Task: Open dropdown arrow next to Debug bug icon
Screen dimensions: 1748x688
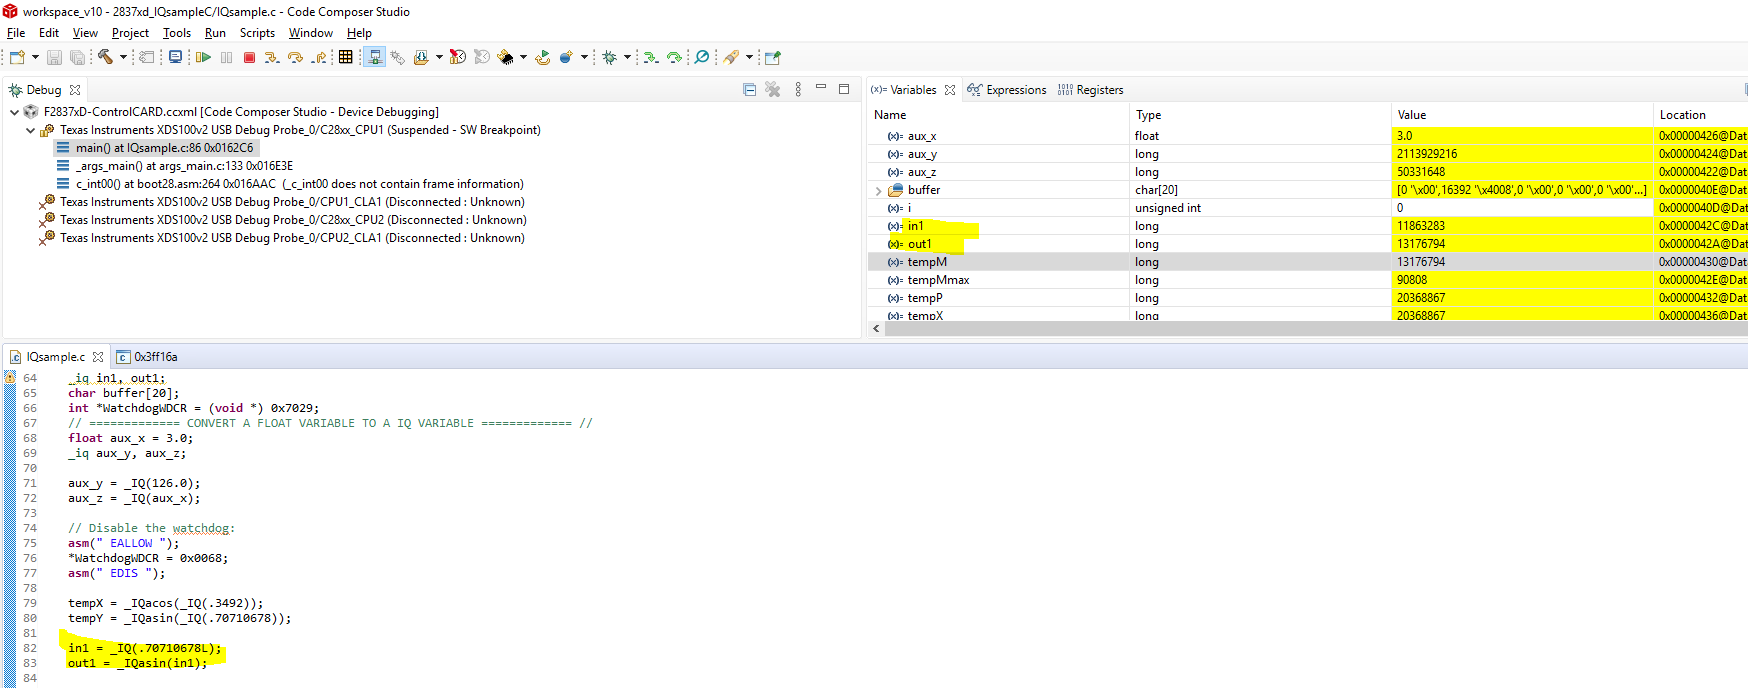Action: (x=627, y=57)
